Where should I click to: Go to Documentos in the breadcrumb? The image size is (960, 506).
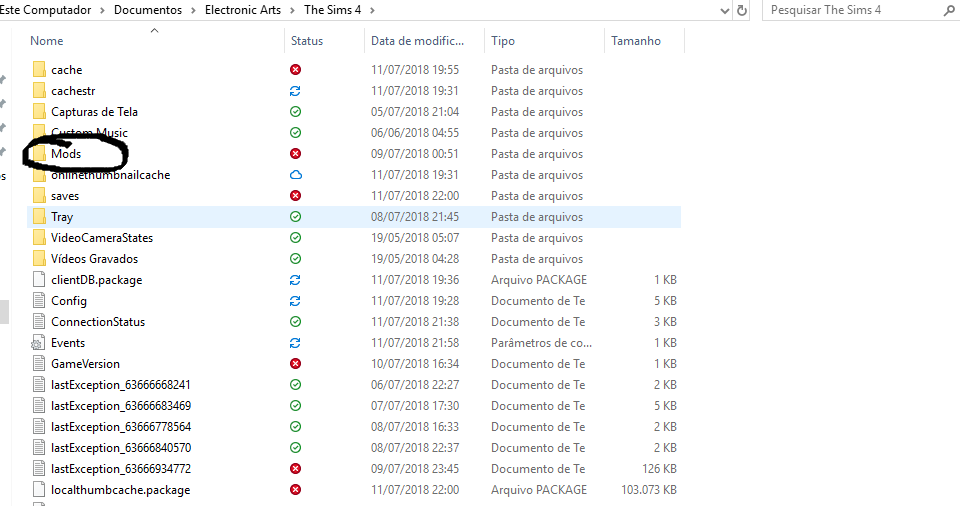point(148,10)
